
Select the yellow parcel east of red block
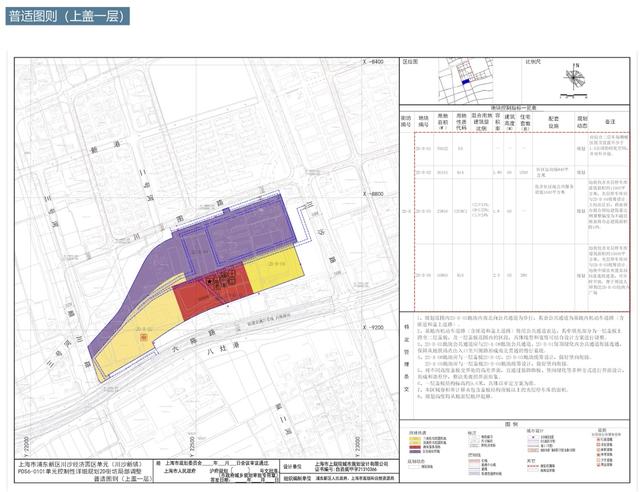[x=275, y=272]
